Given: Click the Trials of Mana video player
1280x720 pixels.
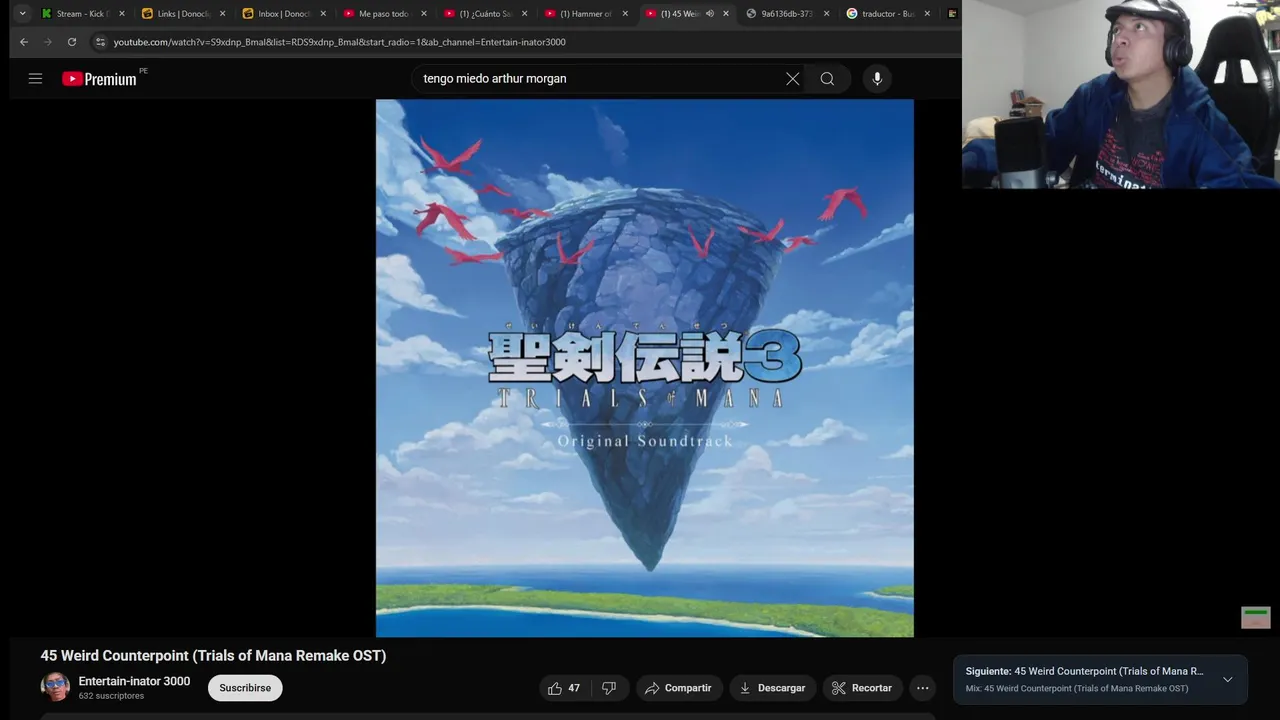Looking at the screenshot, I should pos(644,368).
